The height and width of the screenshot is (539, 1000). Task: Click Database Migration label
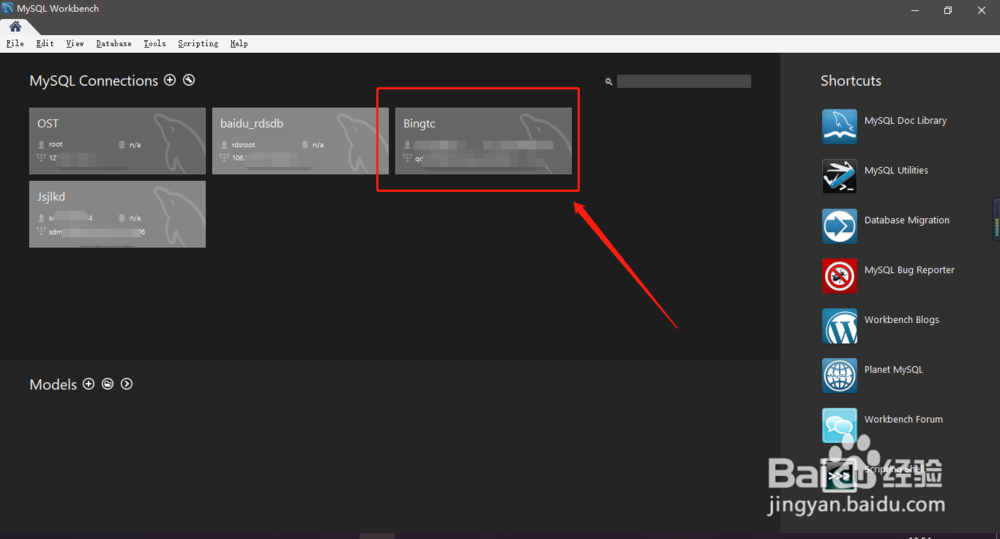[907, 220]
